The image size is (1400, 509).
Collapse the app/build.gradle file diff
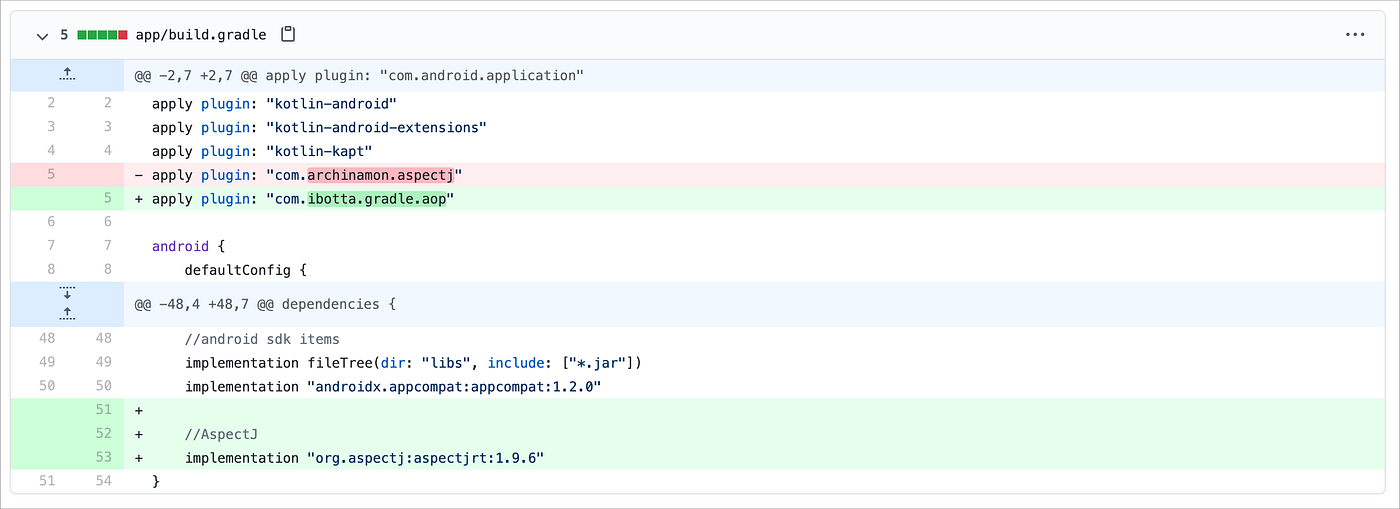42,35
